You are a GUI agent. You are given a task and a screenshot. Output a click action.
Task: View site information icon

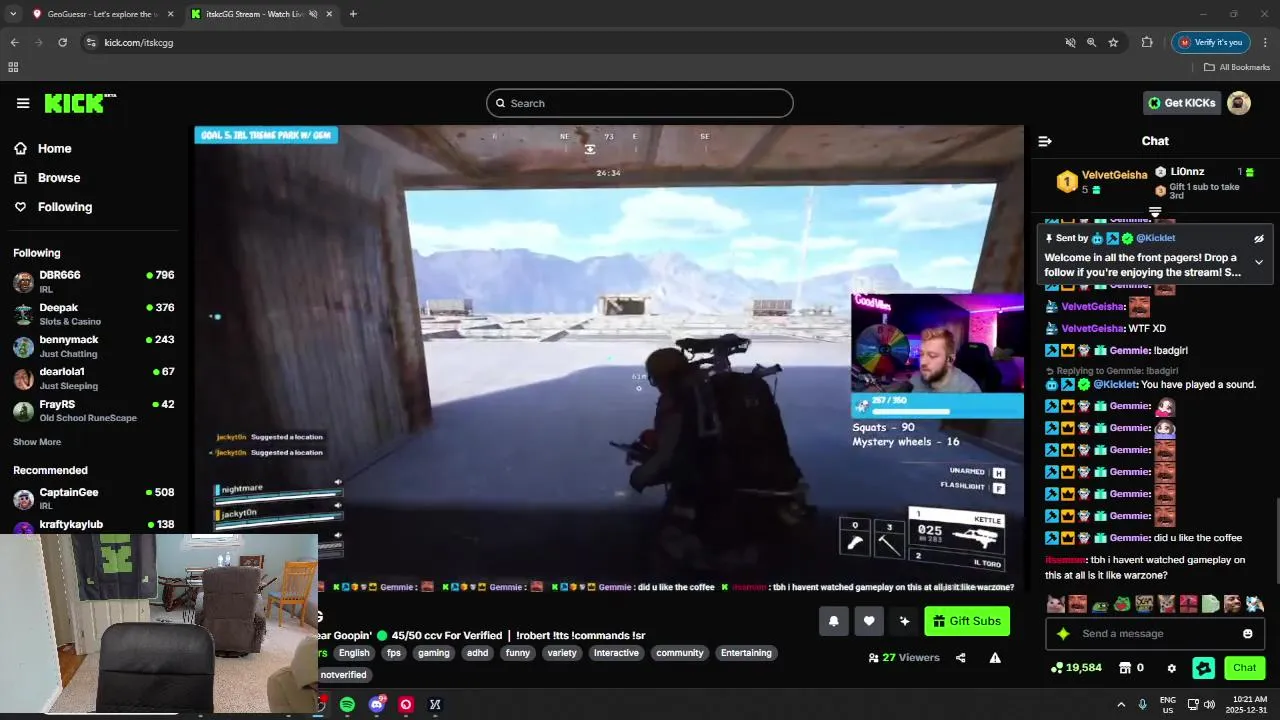point(91,42)
